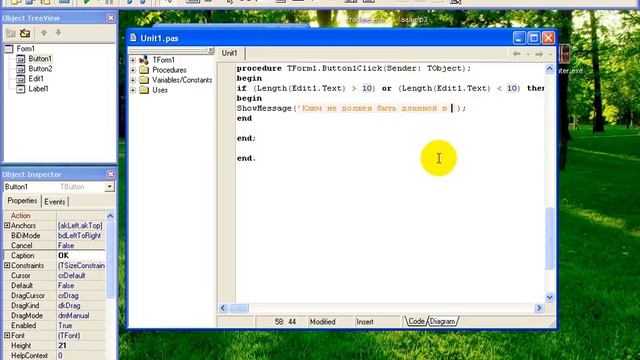The image size is (640, 360).
Task: Select Form1 in the Object TreeView
Action: (x=25, y=49)
